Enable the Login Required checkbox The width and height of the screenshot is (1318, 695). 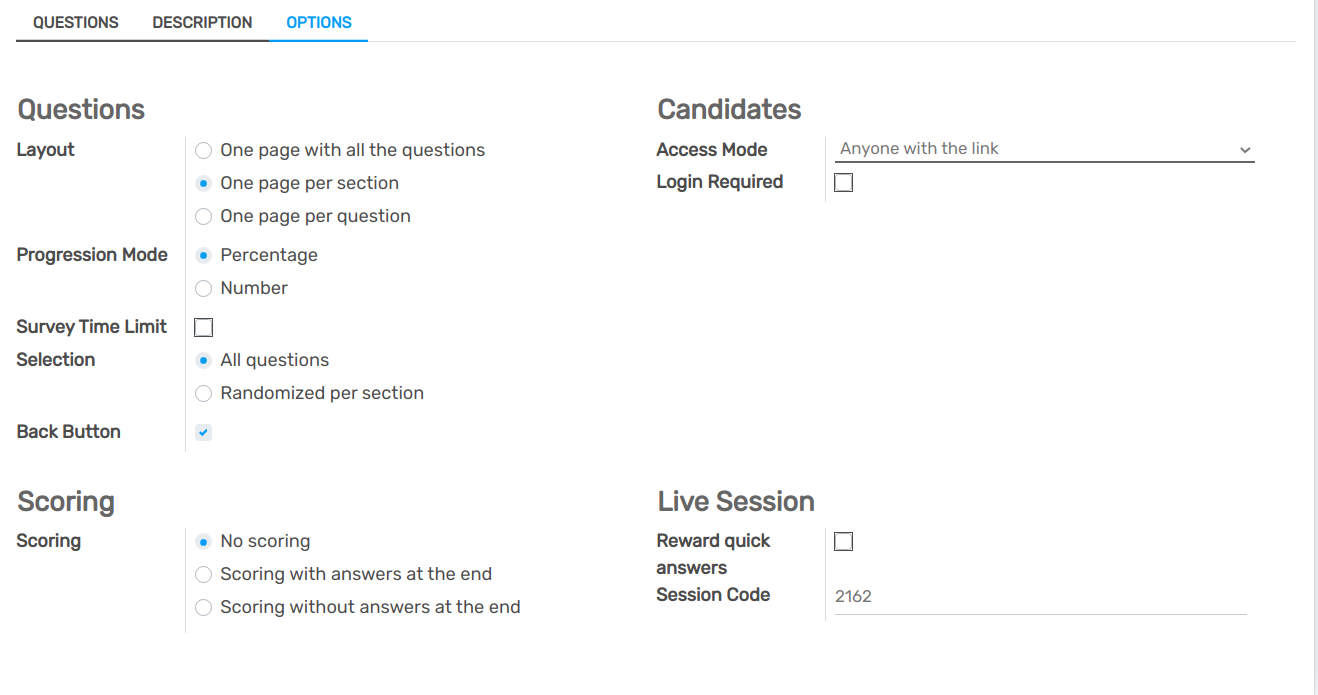click(x=843, y=182)
